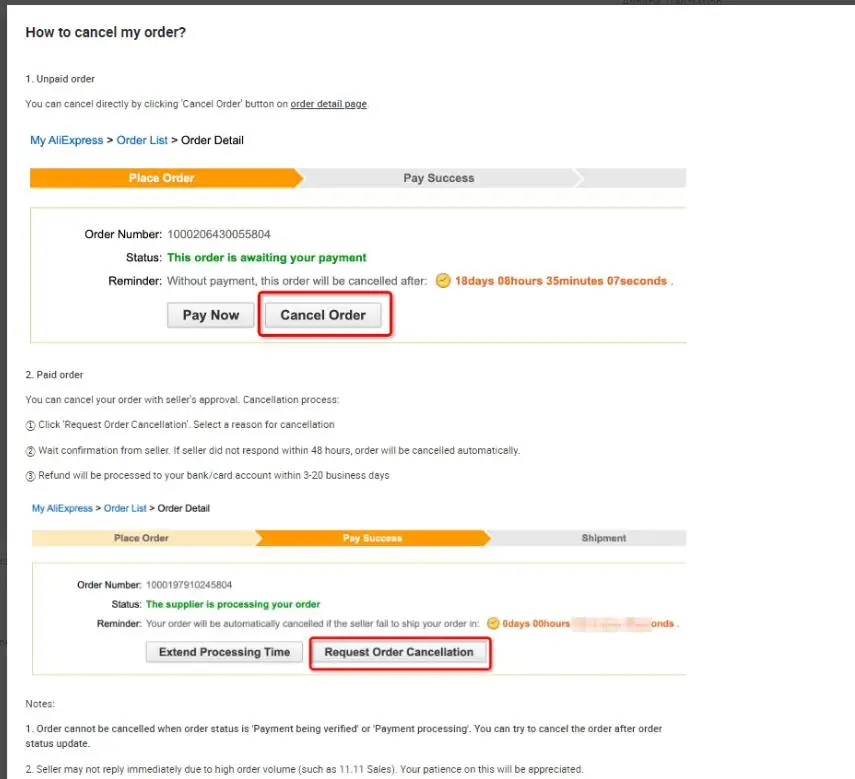This screenshot has height=779, width=855.
Task: Select the grey Pay Success progress step
Action: point(438,178)
